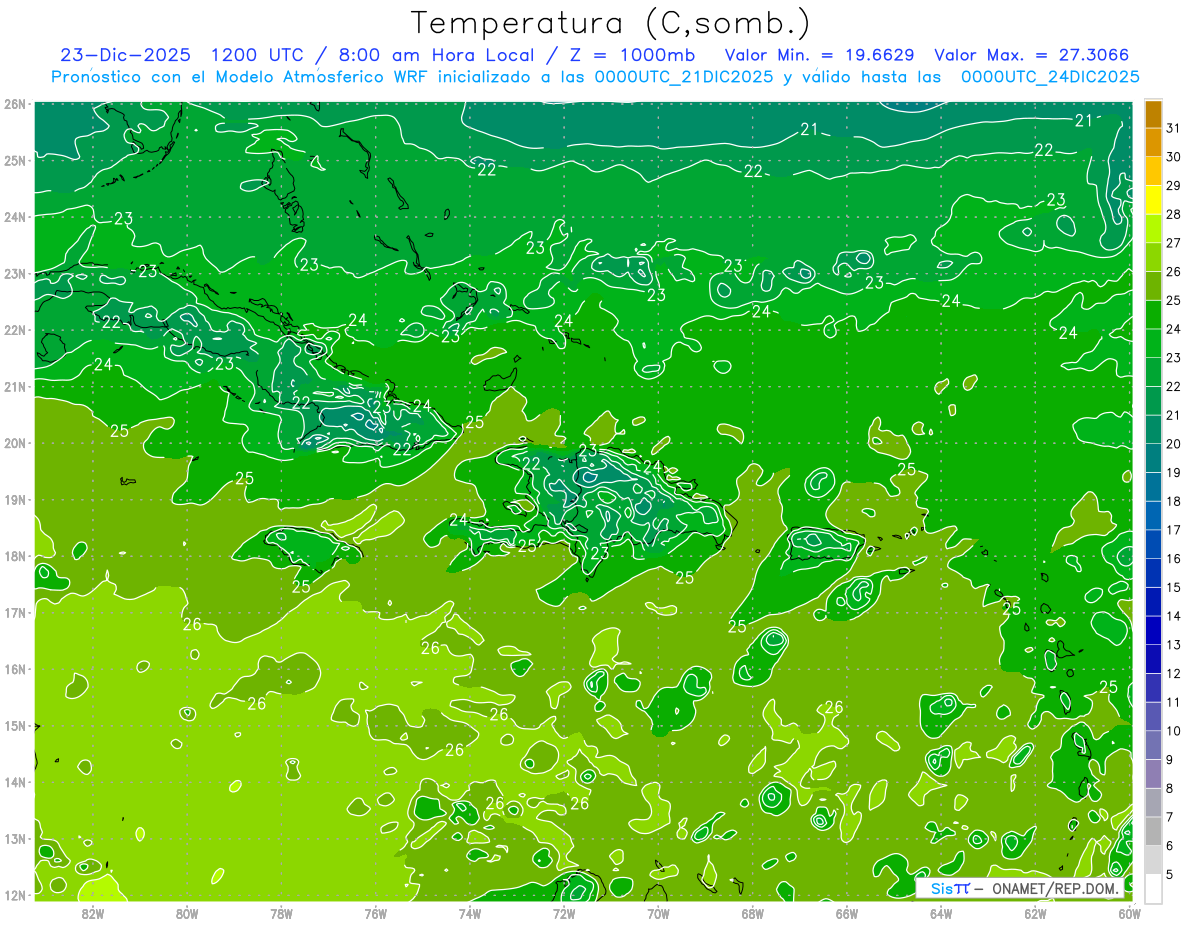Click the "26N" latitude axis label

[16, 104]
